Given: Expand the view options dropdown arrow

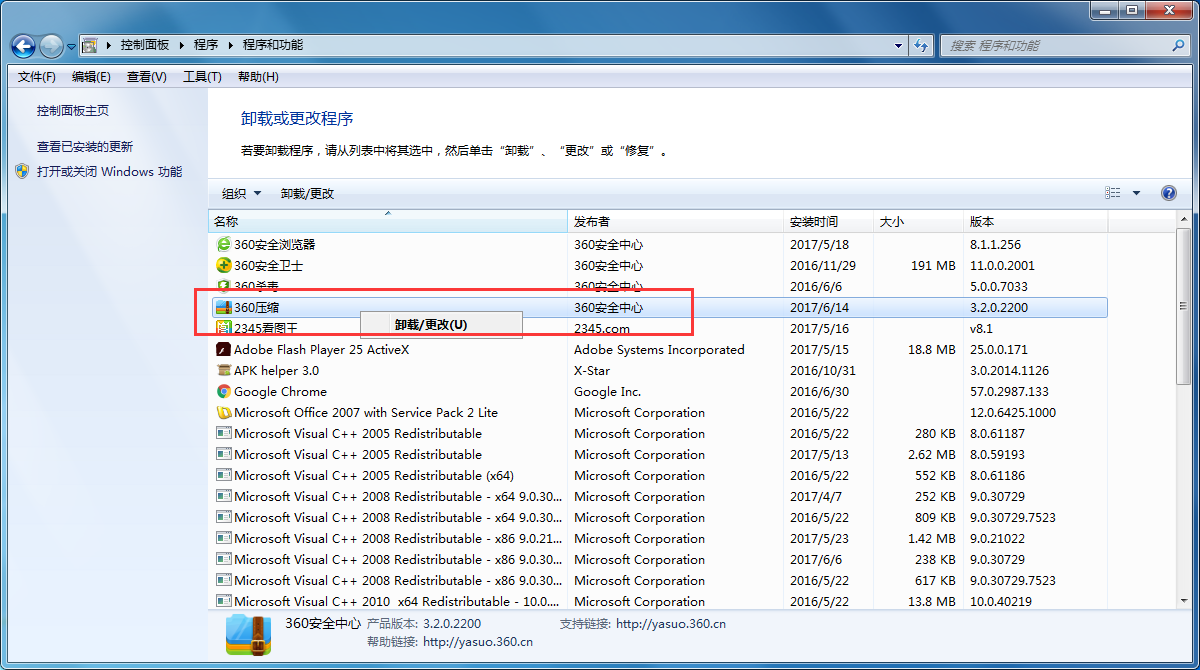Looking at the screenshot, I should coord(1136,193).
